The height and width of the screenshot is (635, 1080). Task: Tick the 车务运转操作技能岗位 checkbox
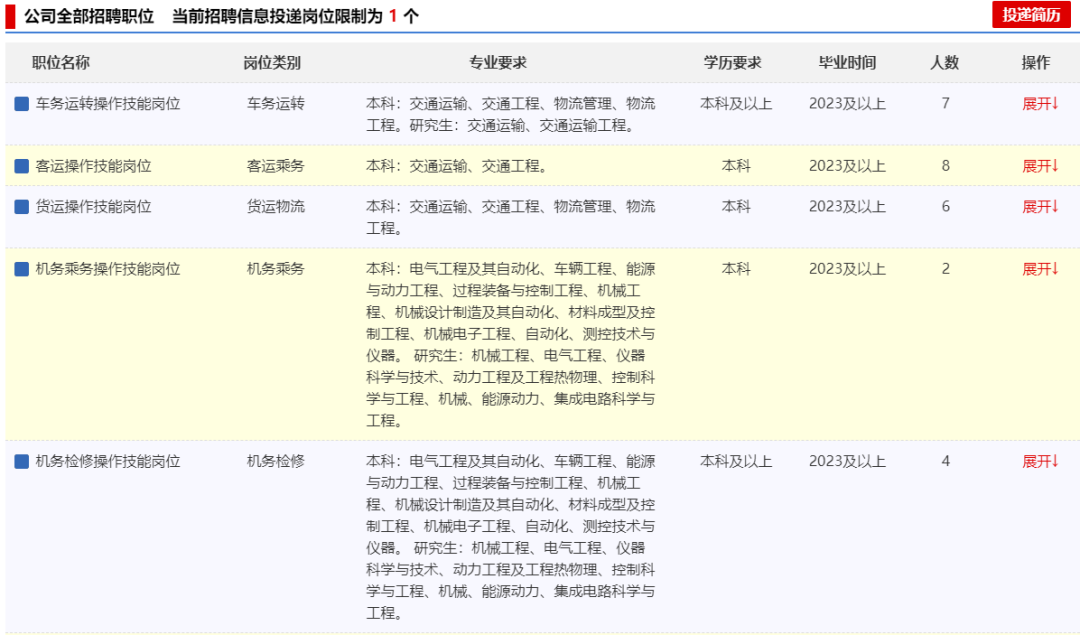click(21, 104)
